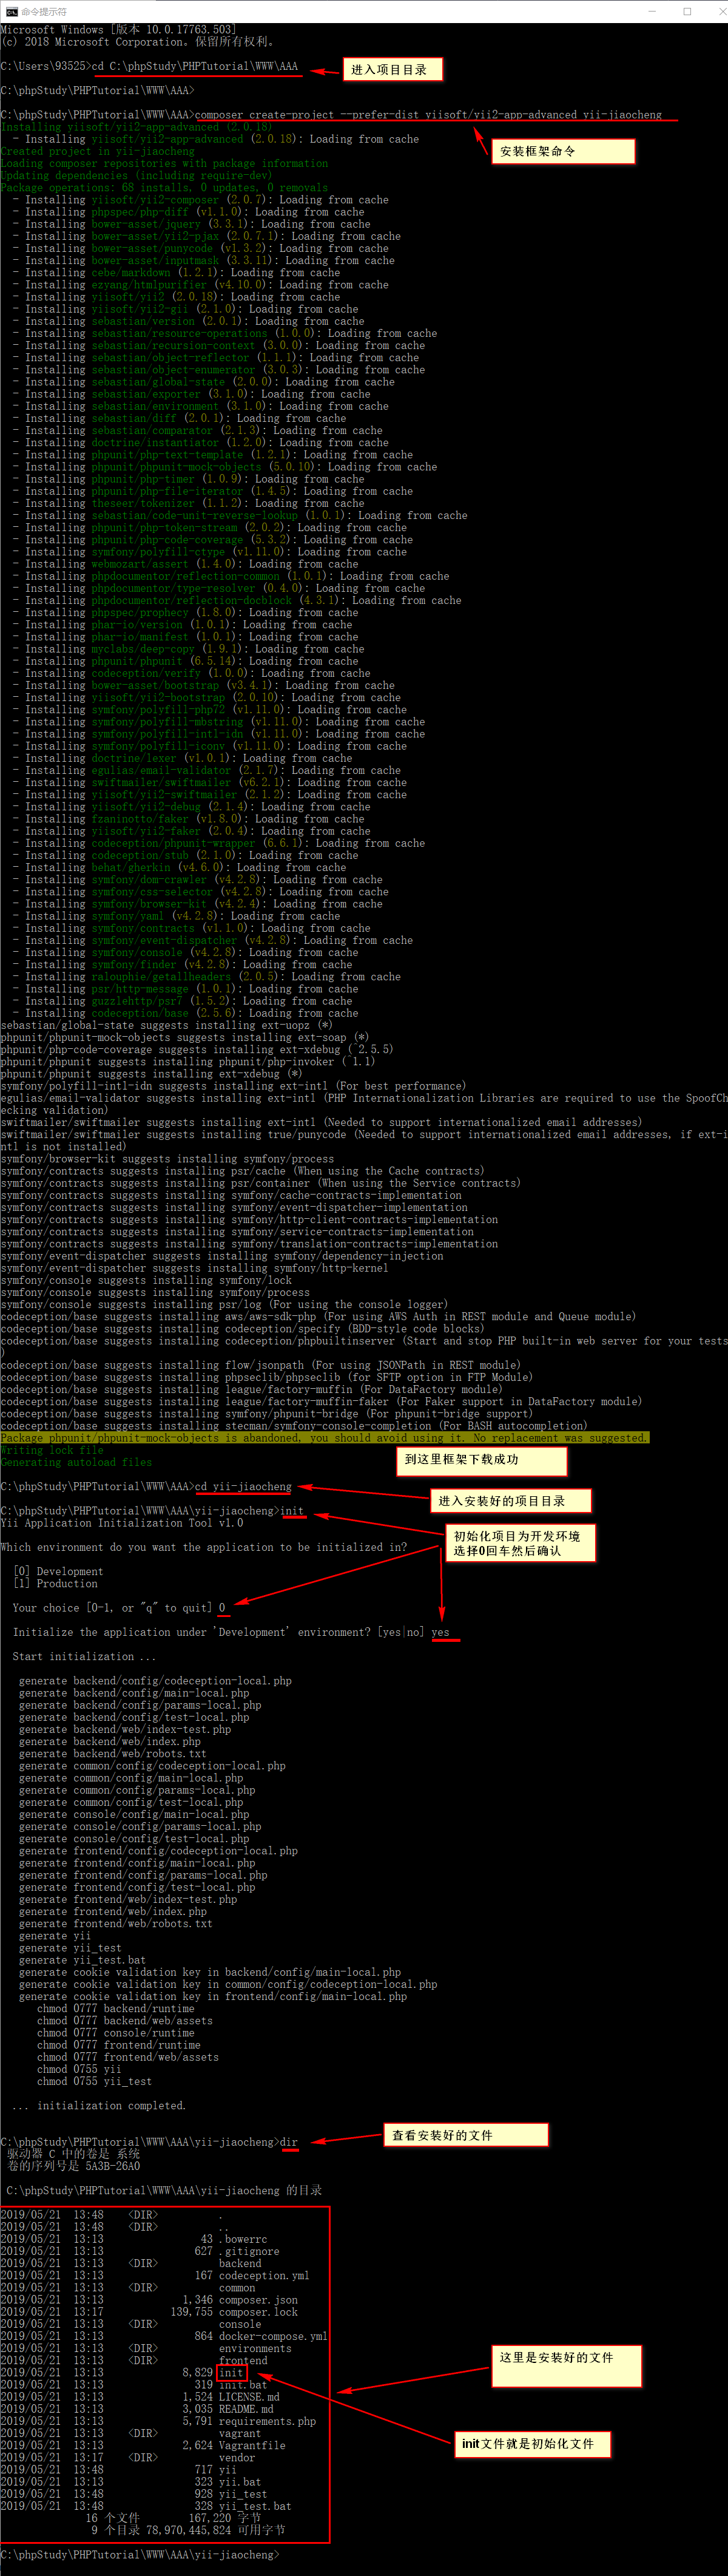Click 'composer.lock' in the directory listing
The width and height of the screenshot is (728, 2576).
[258, 2312]
